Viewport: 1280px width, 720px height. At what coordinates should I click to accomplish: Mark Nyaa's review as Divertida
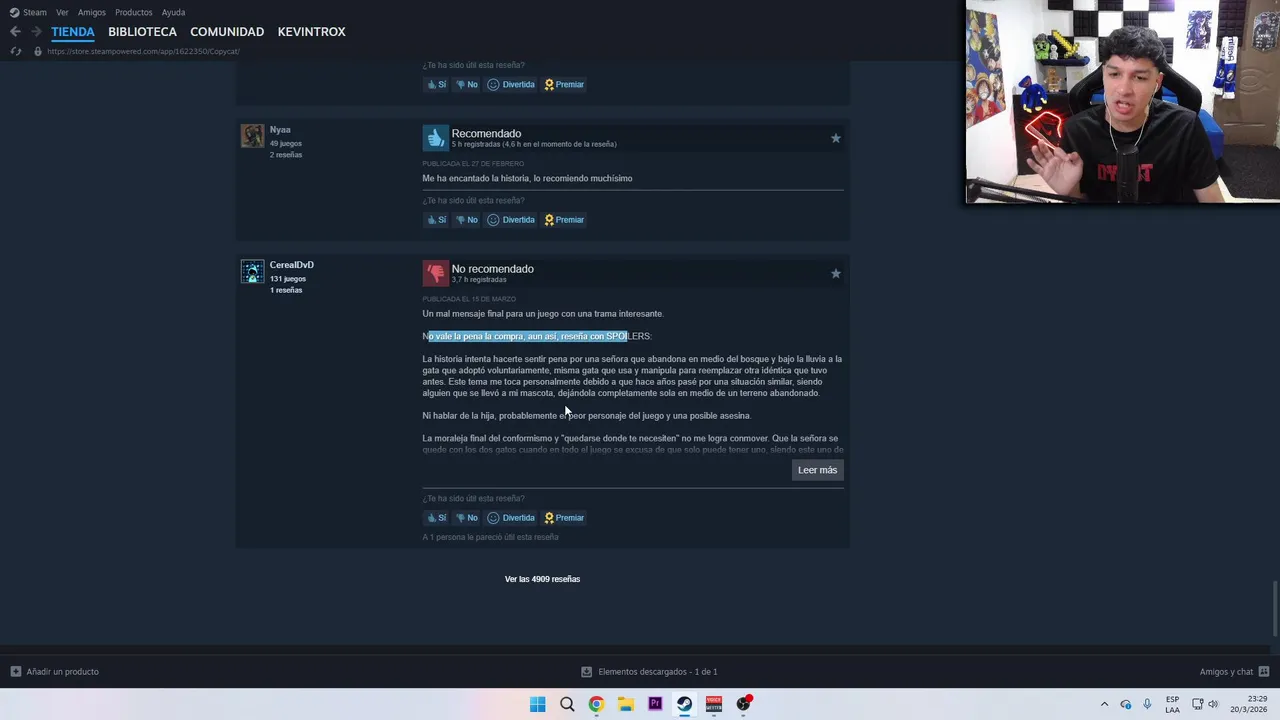point(511,220)
